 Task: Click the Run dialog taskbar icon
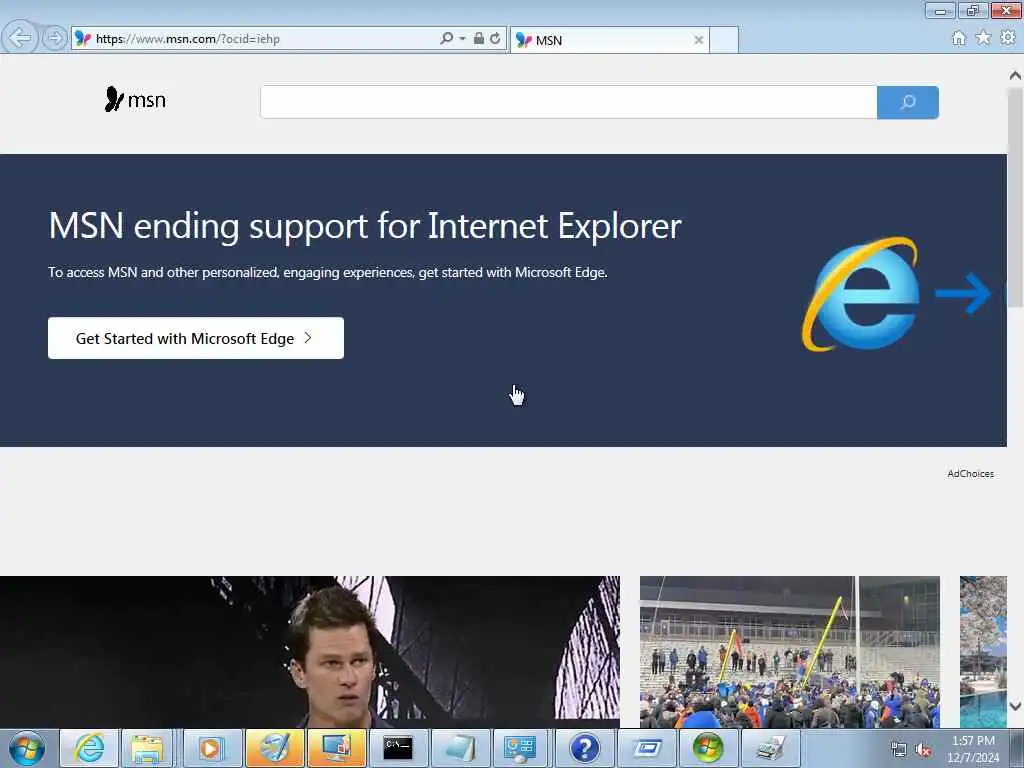click(647, 748)
